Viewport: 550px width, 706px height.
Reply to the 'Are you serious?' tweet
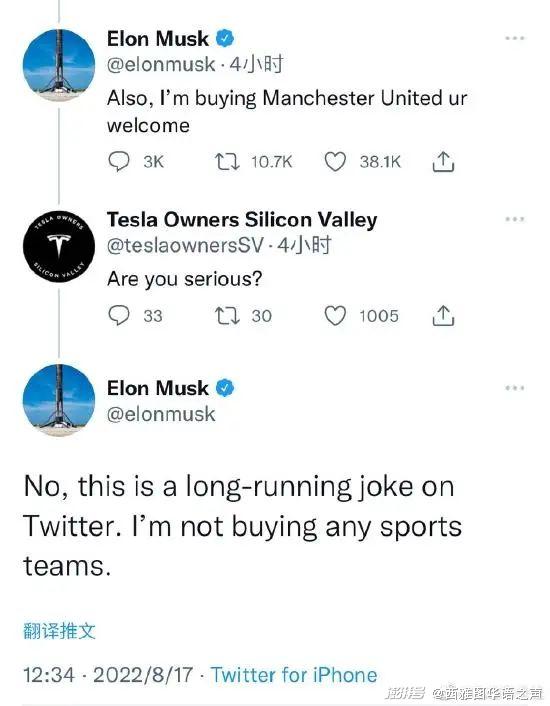(119, 316)
